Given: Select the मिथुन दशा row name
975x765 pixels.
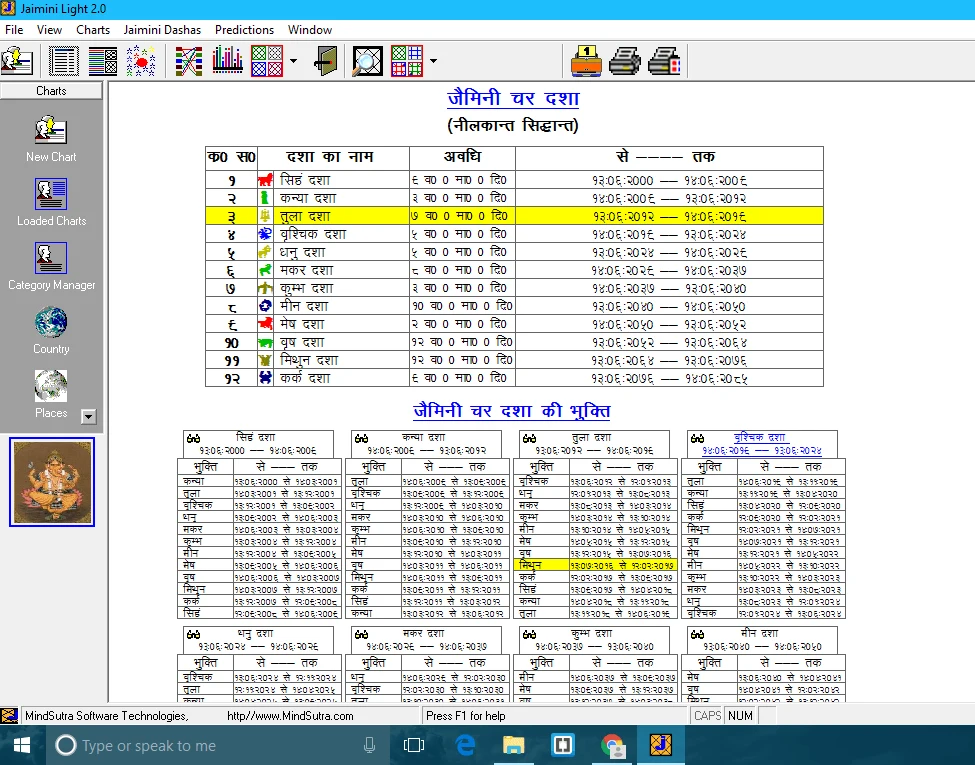Looking at the screenshot, I should 309,361.
